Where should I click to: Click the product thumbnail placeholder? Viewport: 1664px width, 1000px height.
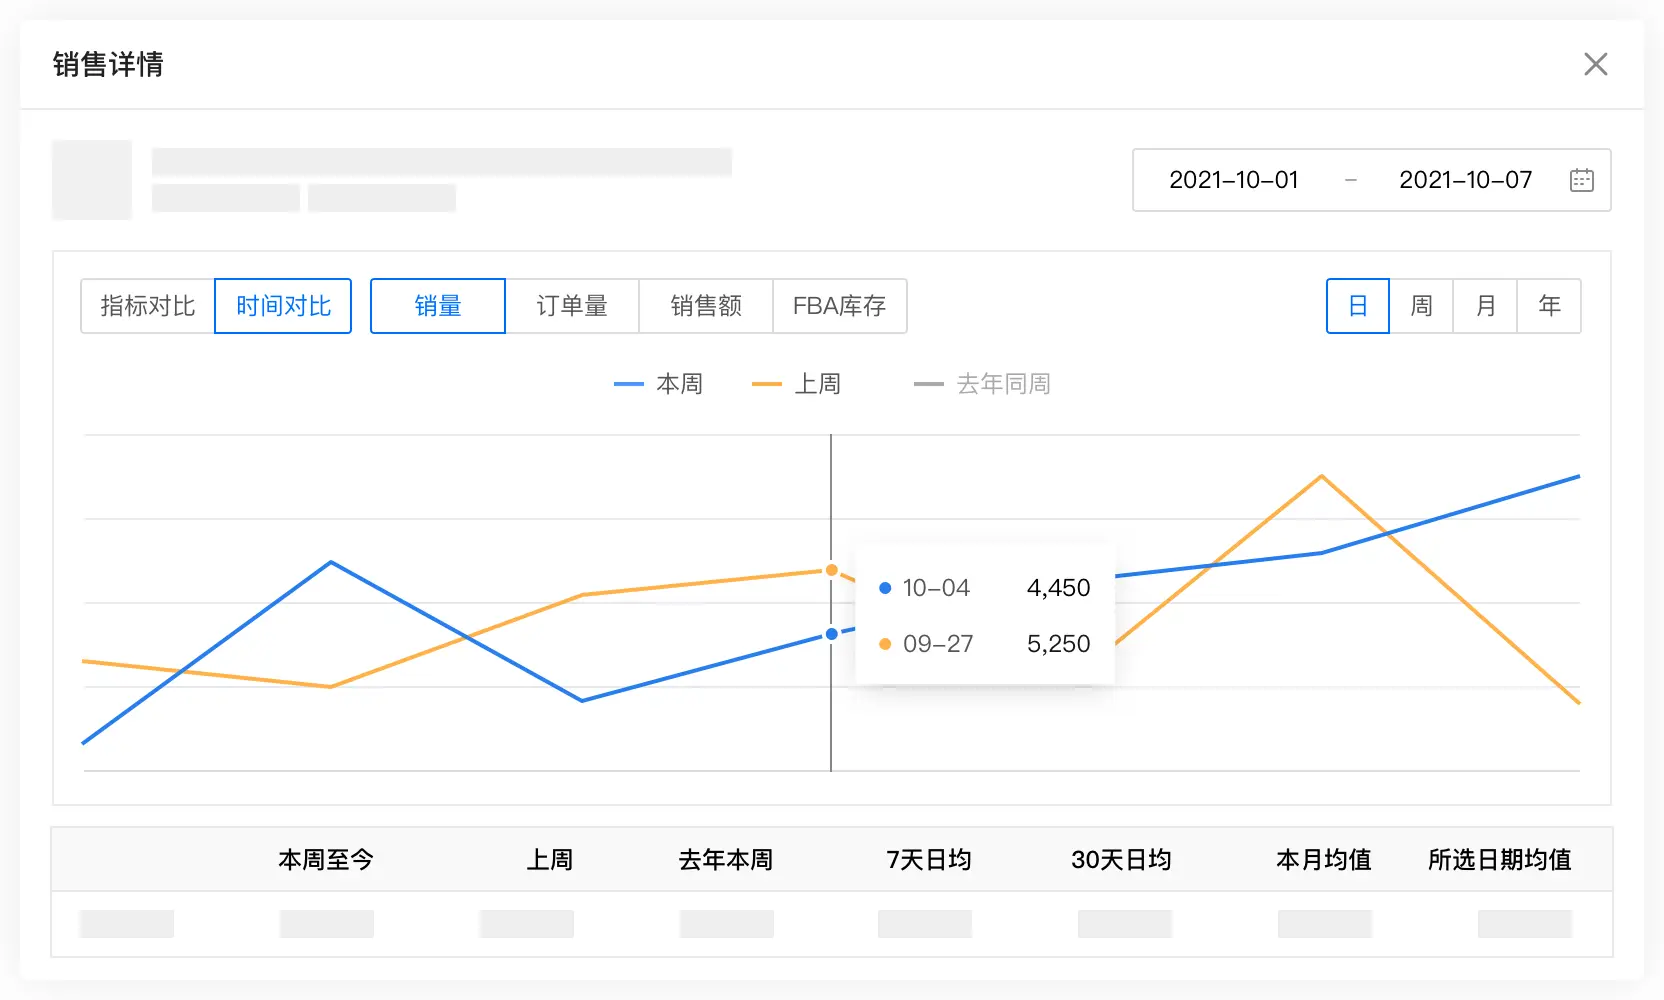click(x=92, y=180)
